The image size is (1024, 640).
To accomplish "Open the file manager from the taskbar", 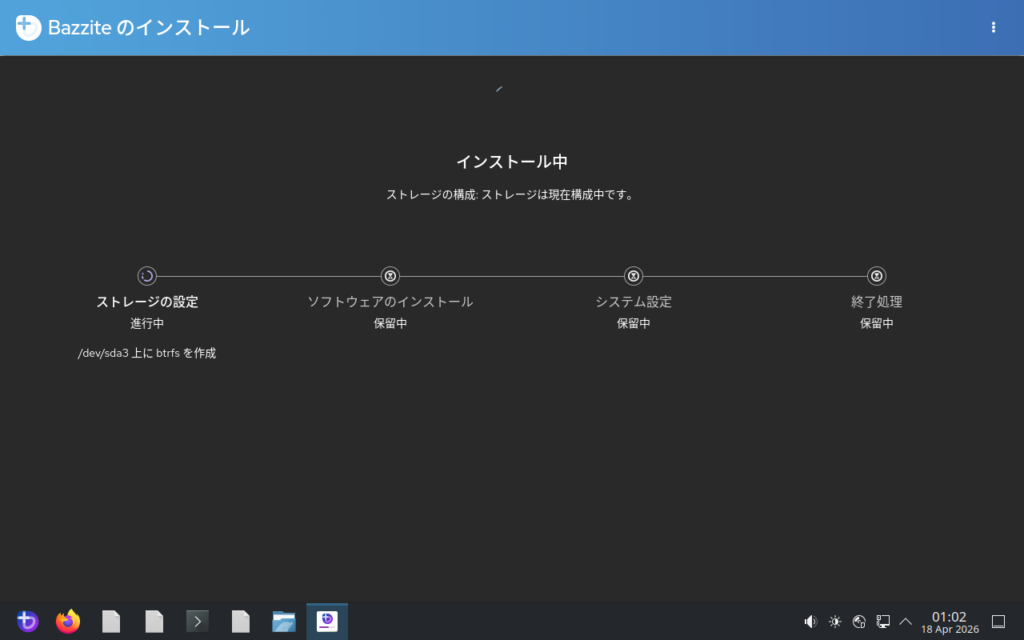I will coord(284,622).
